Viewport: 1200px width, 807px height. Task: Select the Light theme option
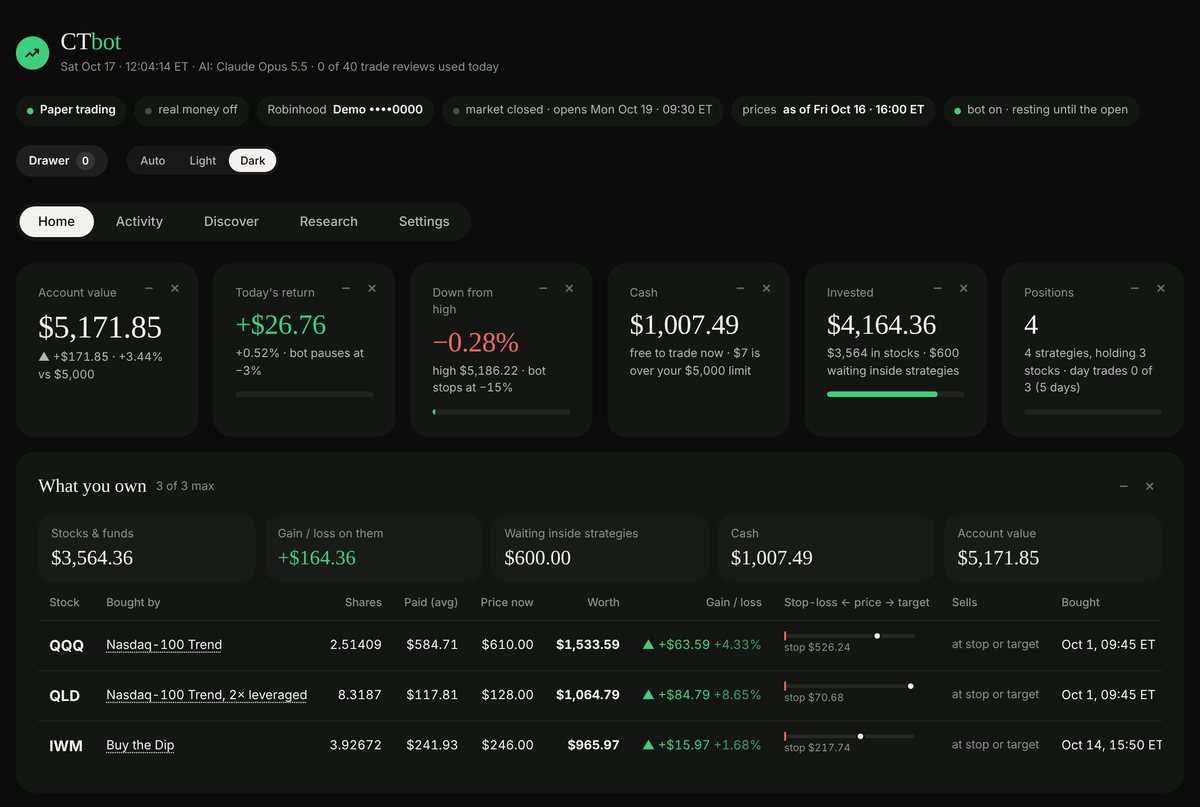[x=203, y=161]
